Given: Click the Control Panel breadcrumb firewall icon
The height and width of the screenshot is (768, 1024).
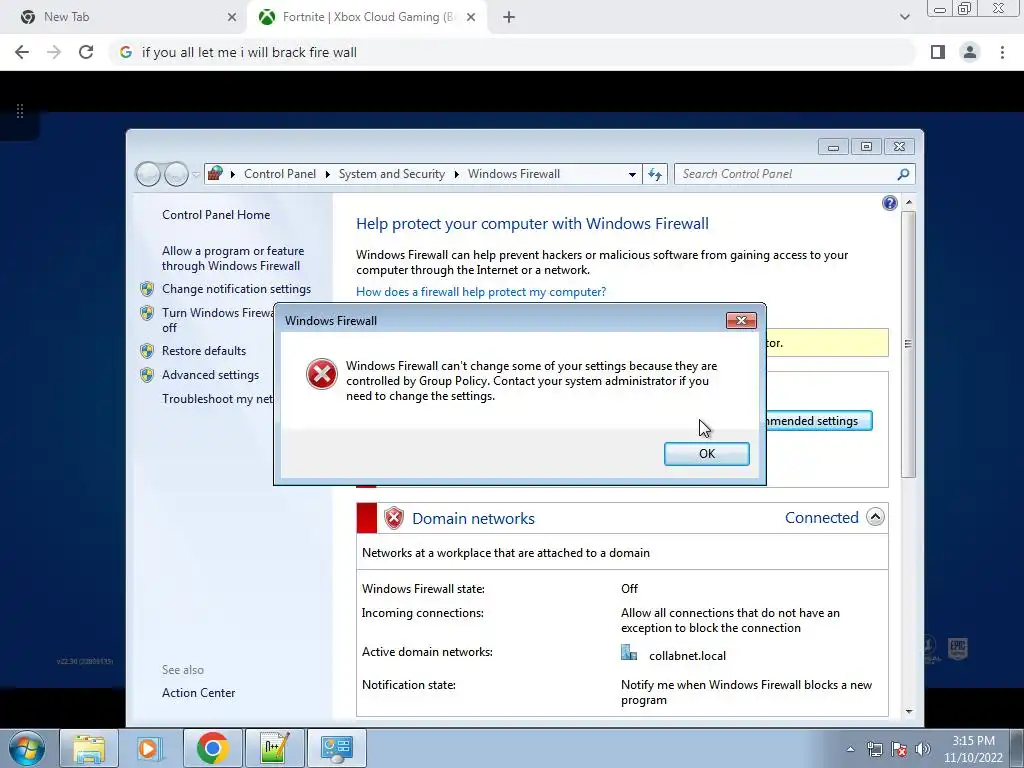Looking at the screenshot, I should click(215, 174).
